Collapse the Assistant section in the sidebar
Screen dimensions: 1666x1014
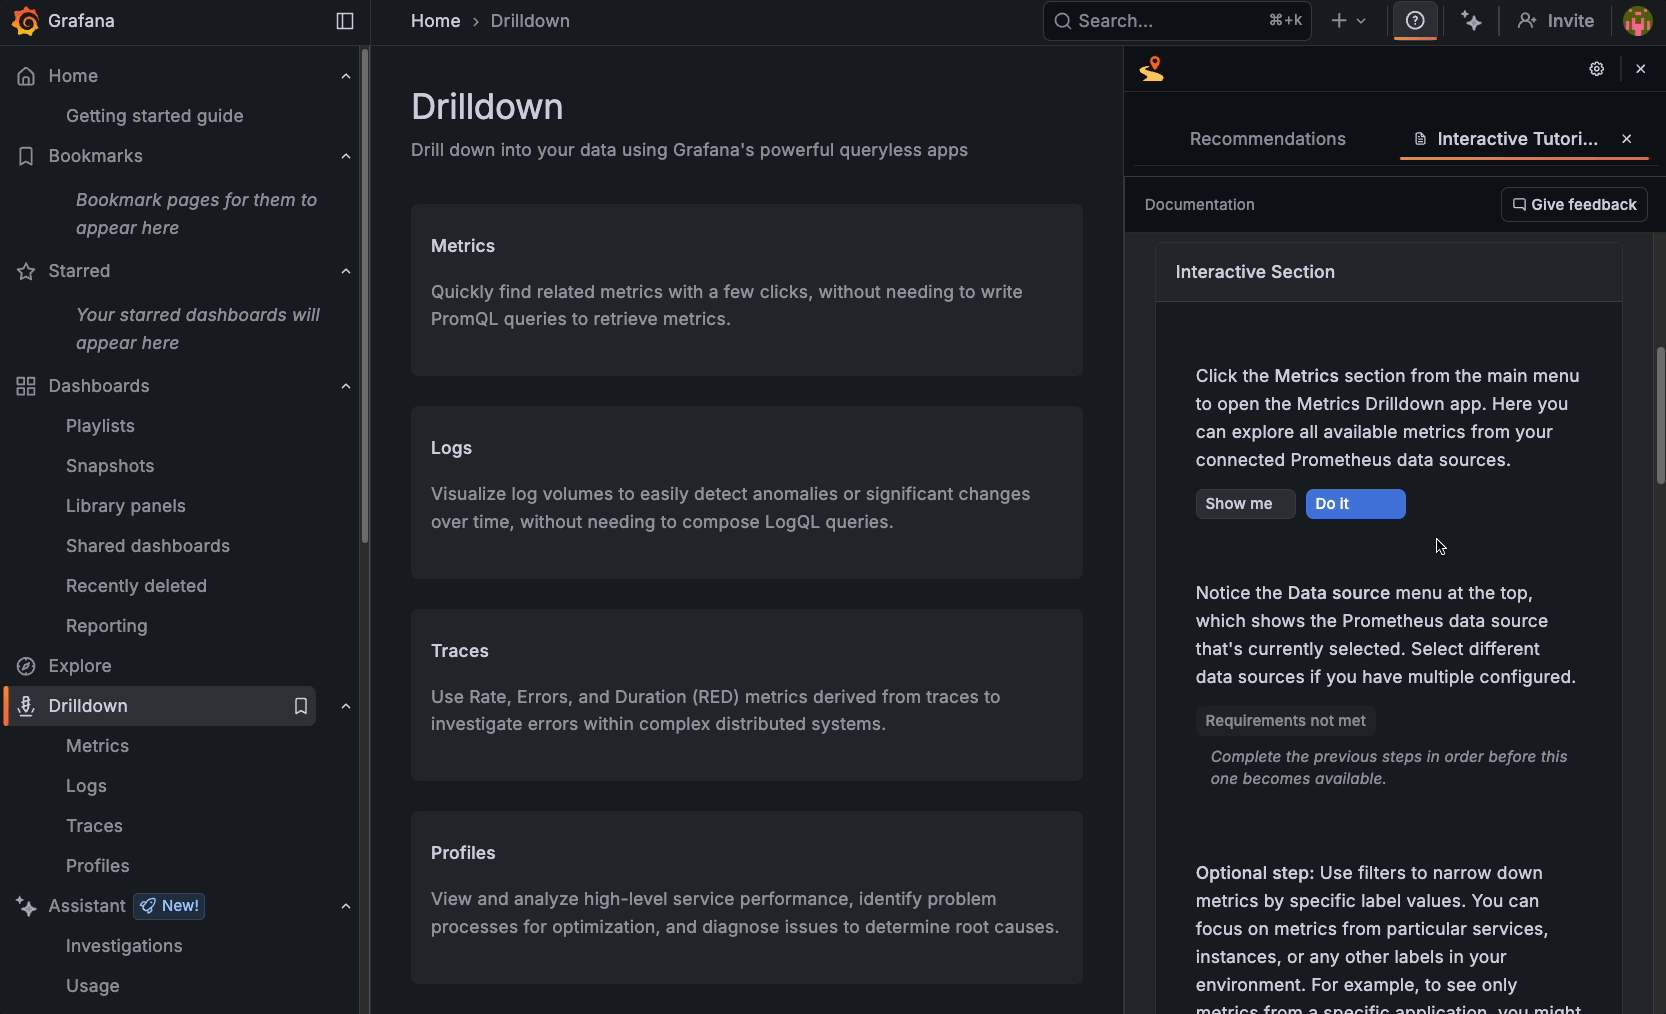[345, 906]
